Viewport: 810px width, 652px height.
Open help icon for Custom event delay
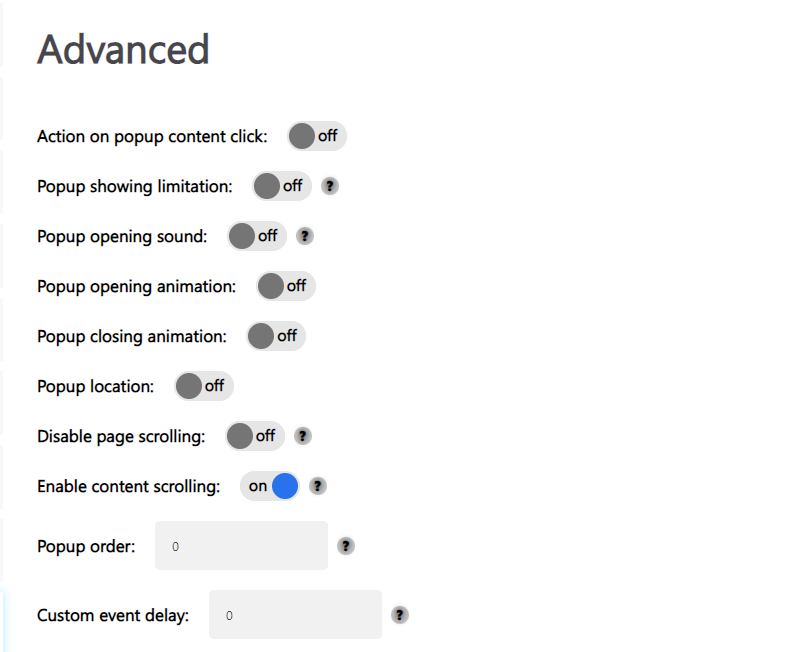point(400,615)
